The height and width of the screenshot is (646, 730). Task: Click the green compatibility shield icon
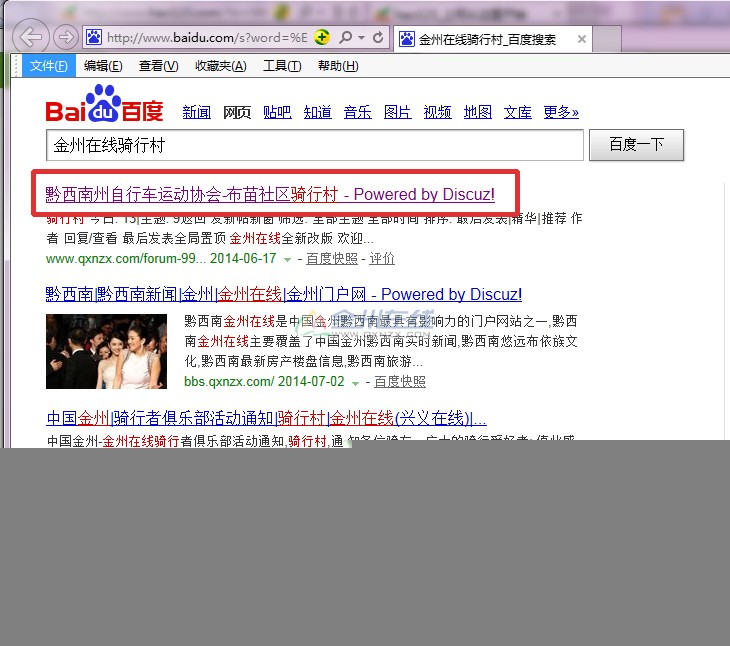[322, 37]
